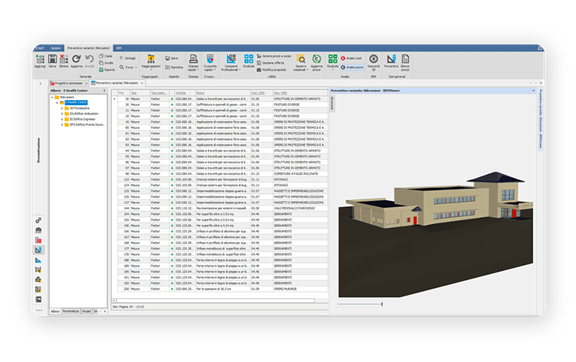Click Analisi costi

click(351, 58)
